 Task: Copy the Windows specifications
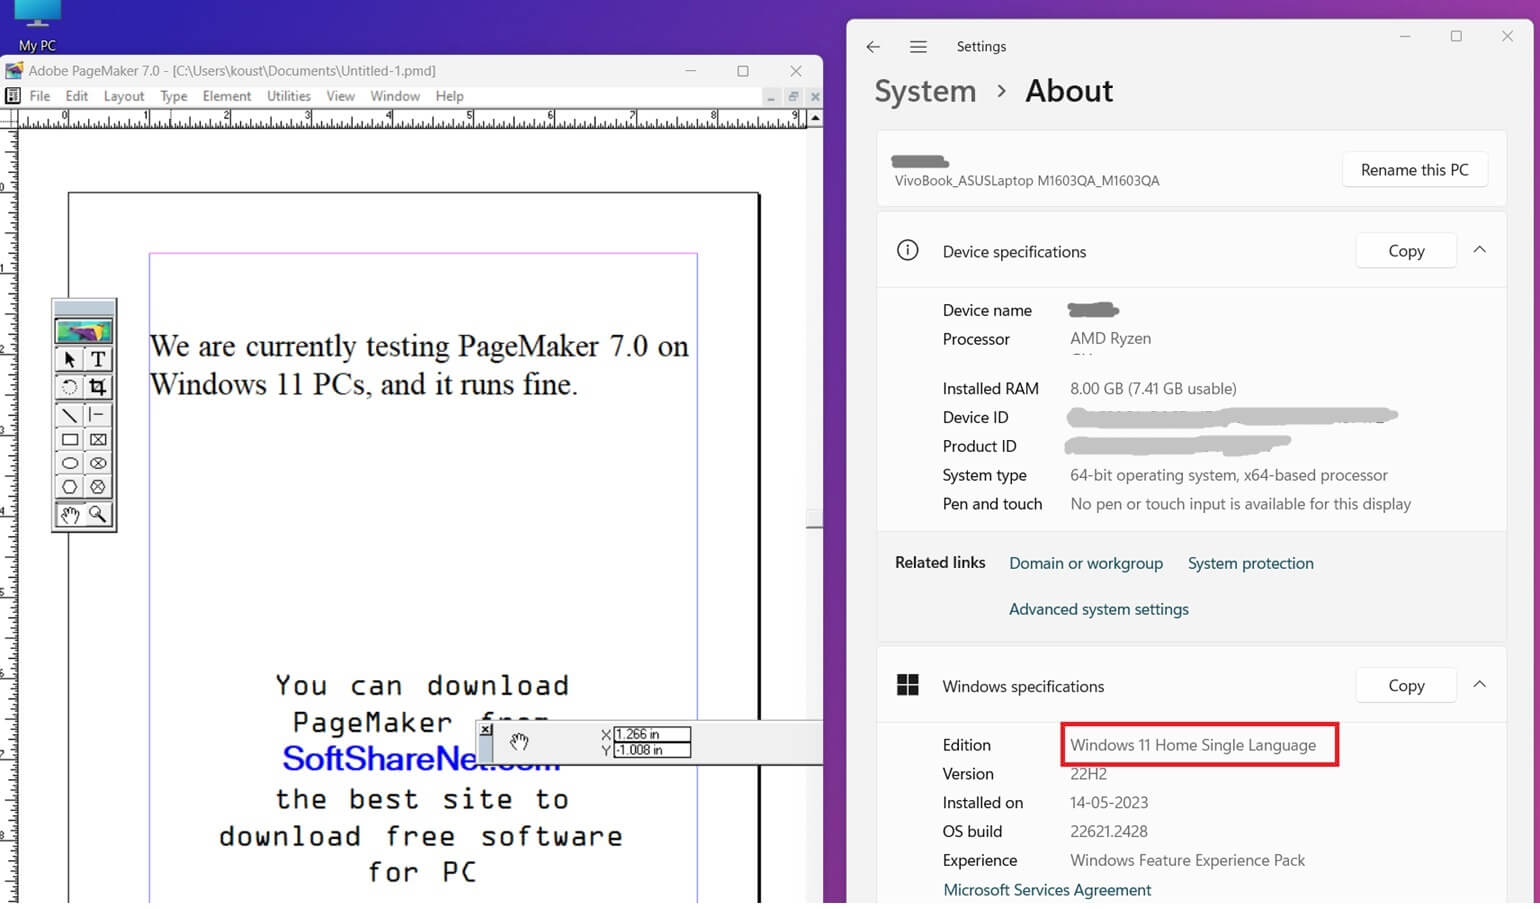point(1406,685)
